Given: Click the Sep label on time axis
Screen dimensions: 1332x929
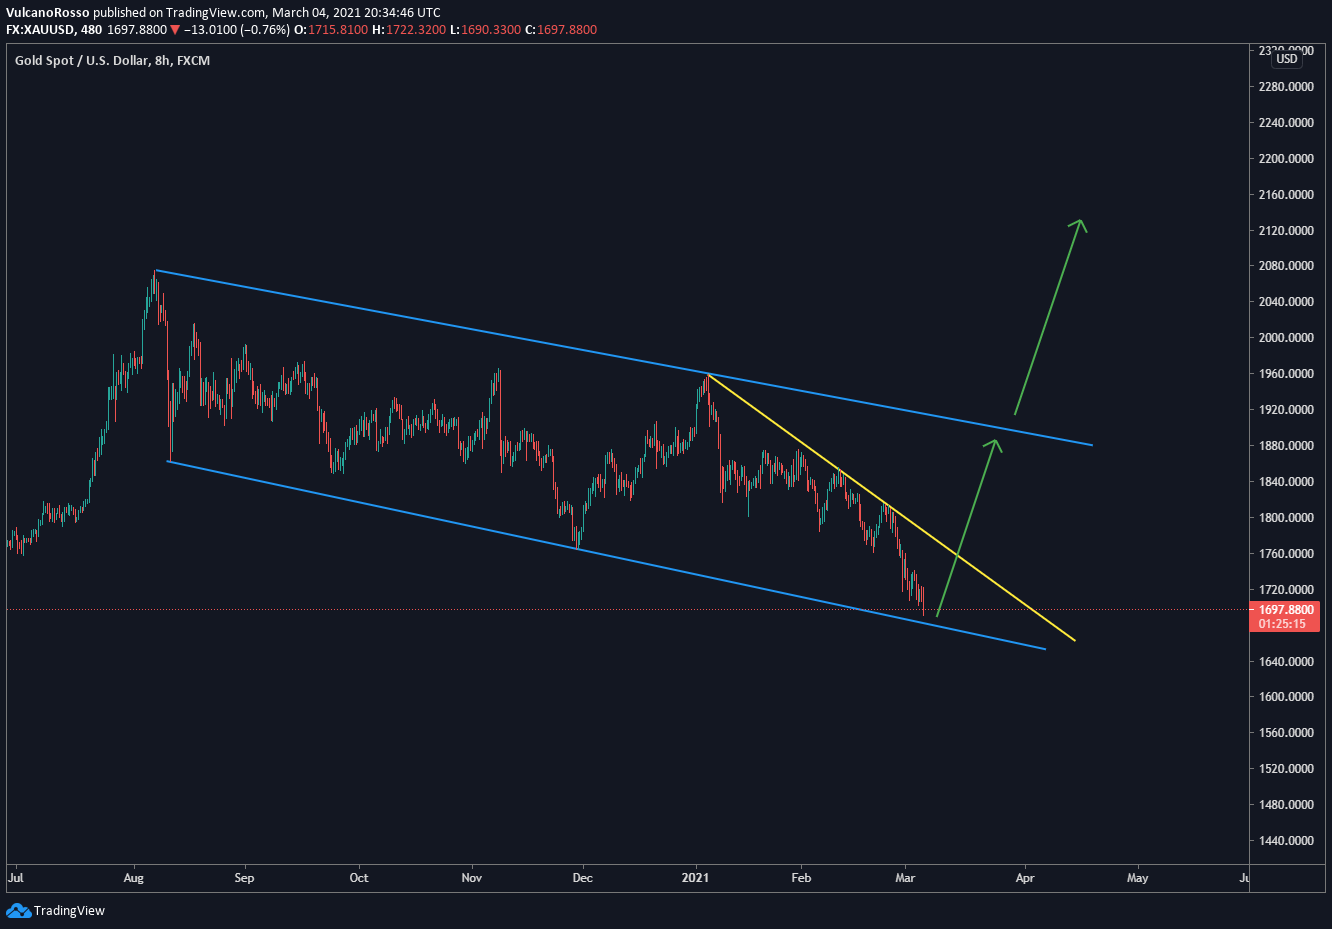Looking at the screenshot, I should (x=244, y=878).
